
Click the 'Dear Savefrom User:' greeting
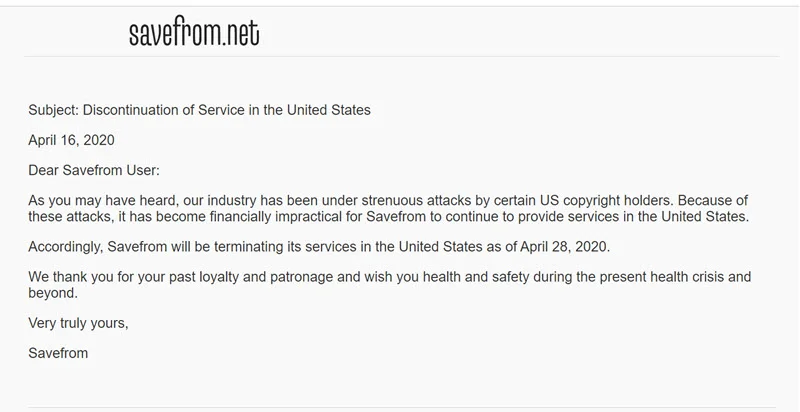(94, 170)
